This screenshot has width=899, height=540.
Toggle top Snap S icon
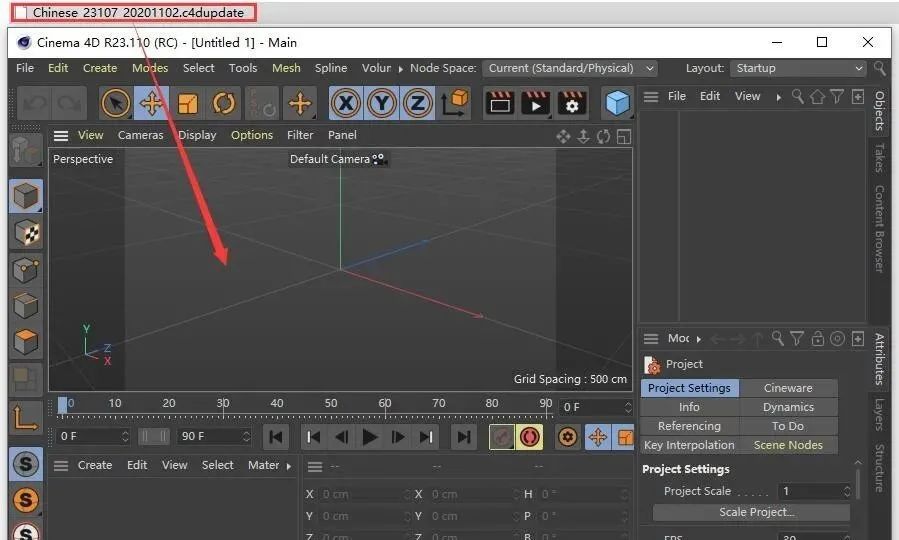coord(26,463)
